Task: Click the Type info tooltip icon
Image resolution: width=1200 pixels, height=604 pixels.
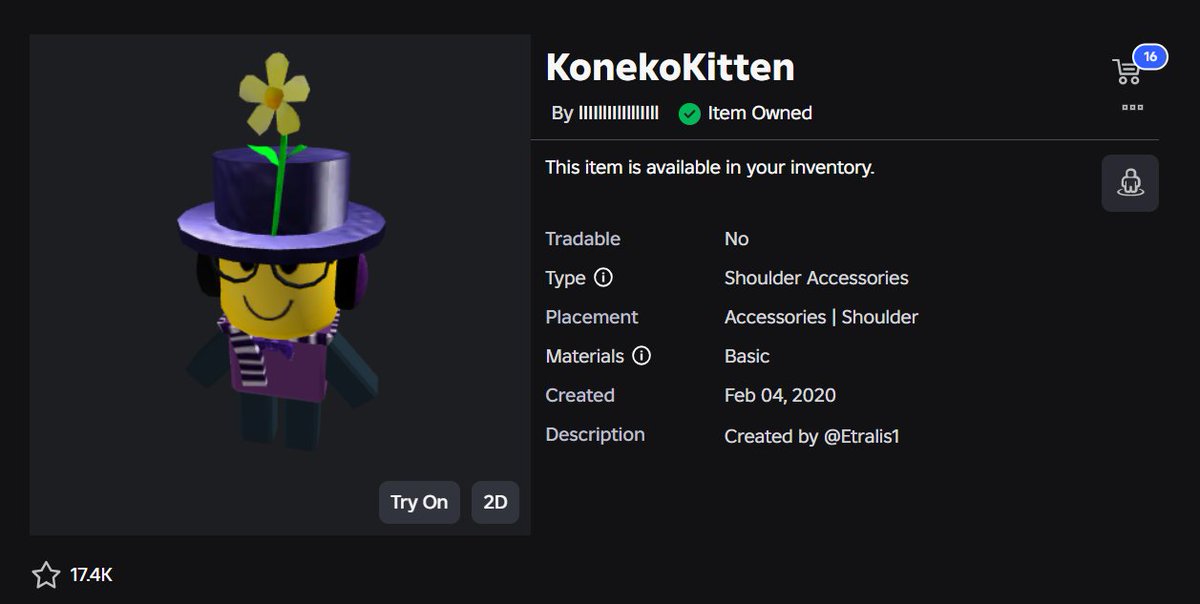Action: 603,277
